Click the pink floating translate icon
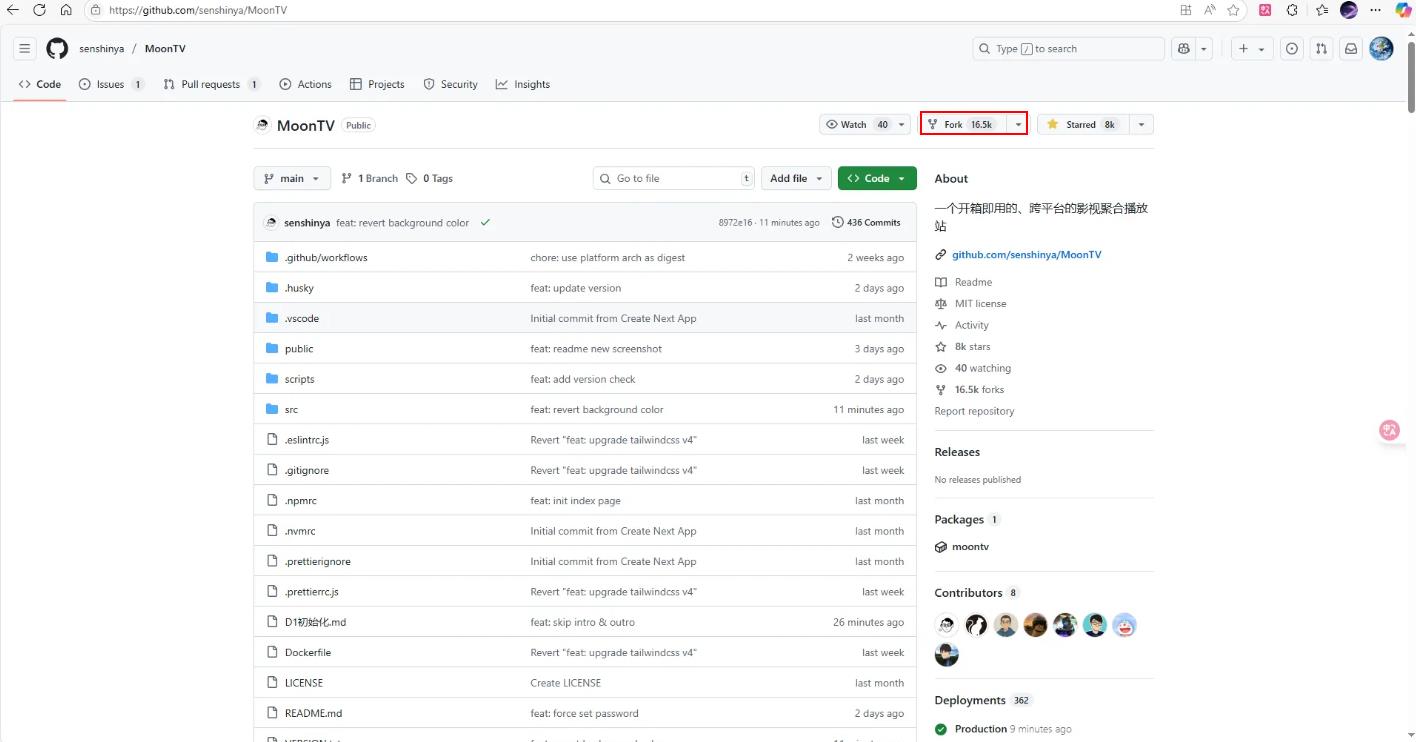The height and width of the screenshot is (742, 1416). coord(1390,430)
